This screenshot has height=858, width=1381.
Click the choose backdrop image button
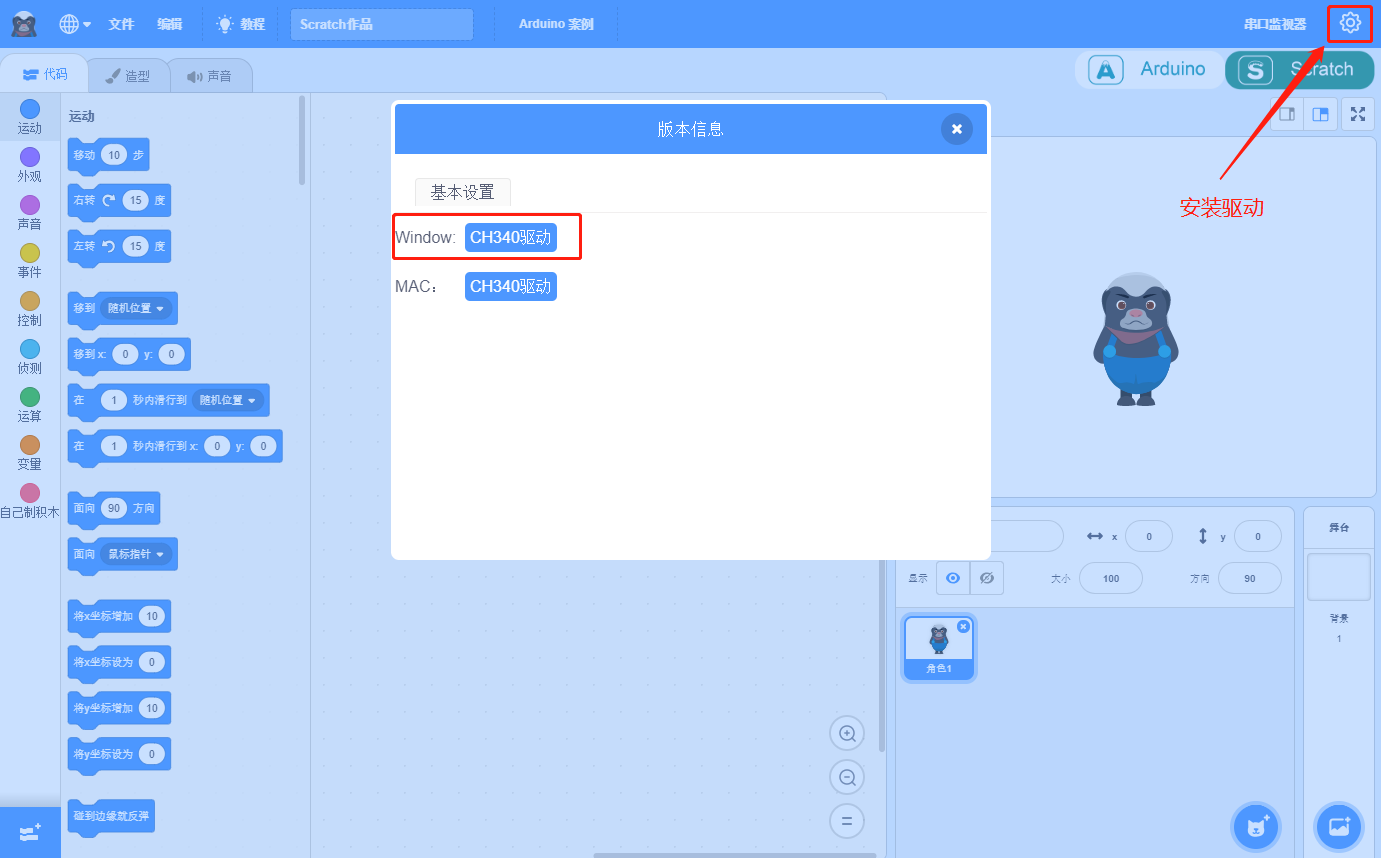click(1339, 826)
